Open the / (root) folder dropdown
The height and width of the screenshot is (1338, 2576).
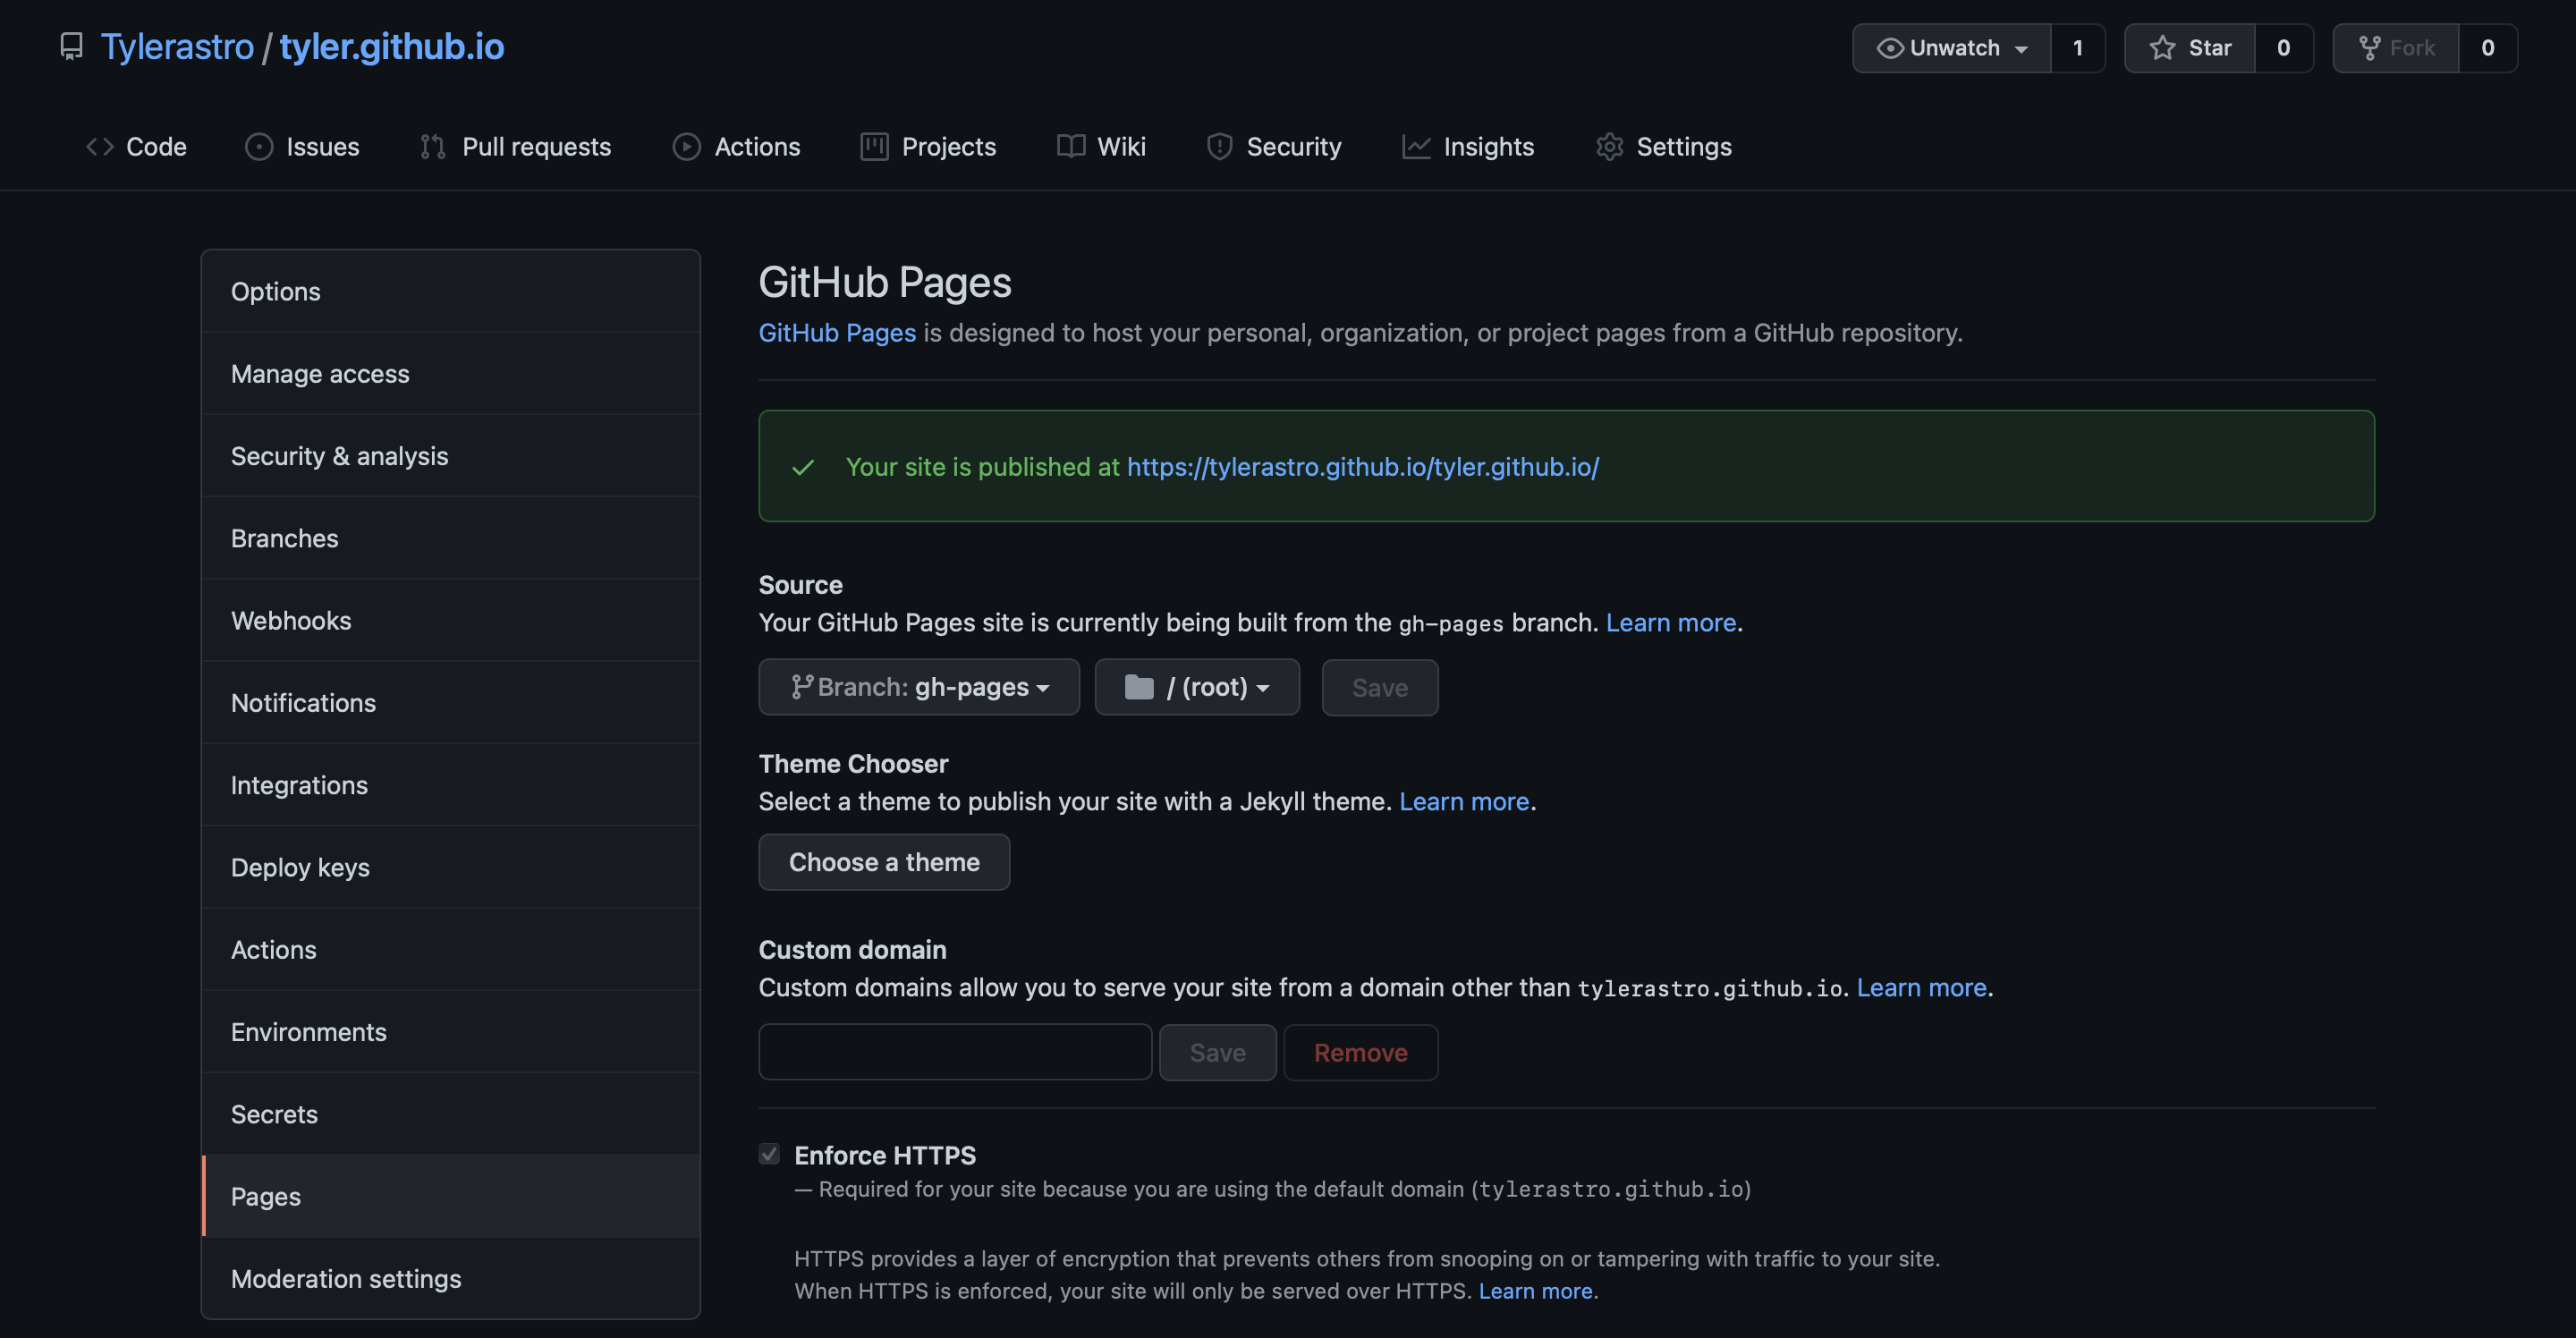1197,687
